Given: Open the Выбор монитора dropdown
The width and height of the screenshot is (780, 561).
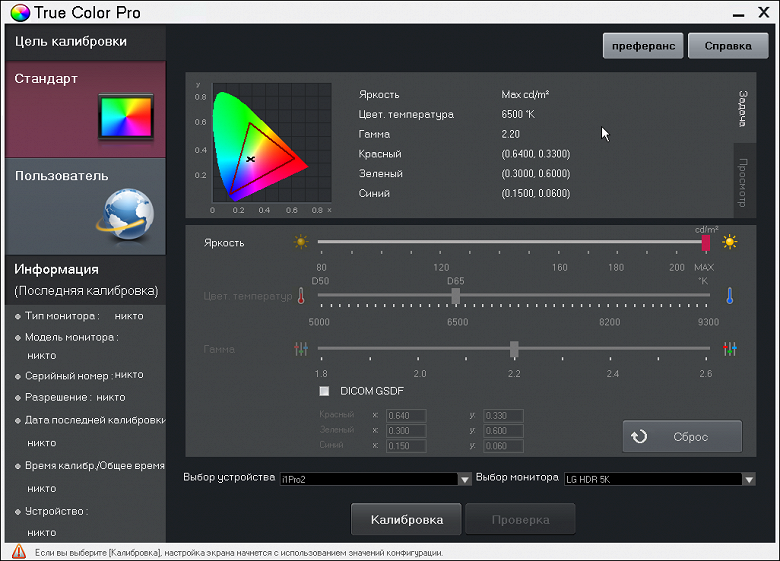Looking at the screenshot, I should click(x=749, y=479).
